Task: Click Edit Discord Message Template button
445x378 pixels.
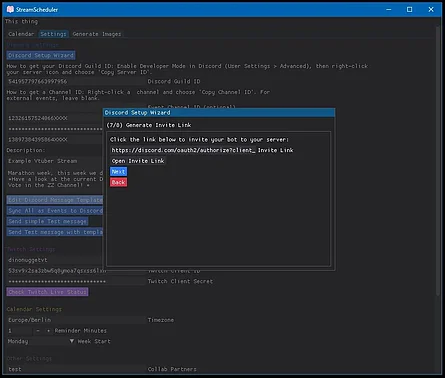Action: 55,200
